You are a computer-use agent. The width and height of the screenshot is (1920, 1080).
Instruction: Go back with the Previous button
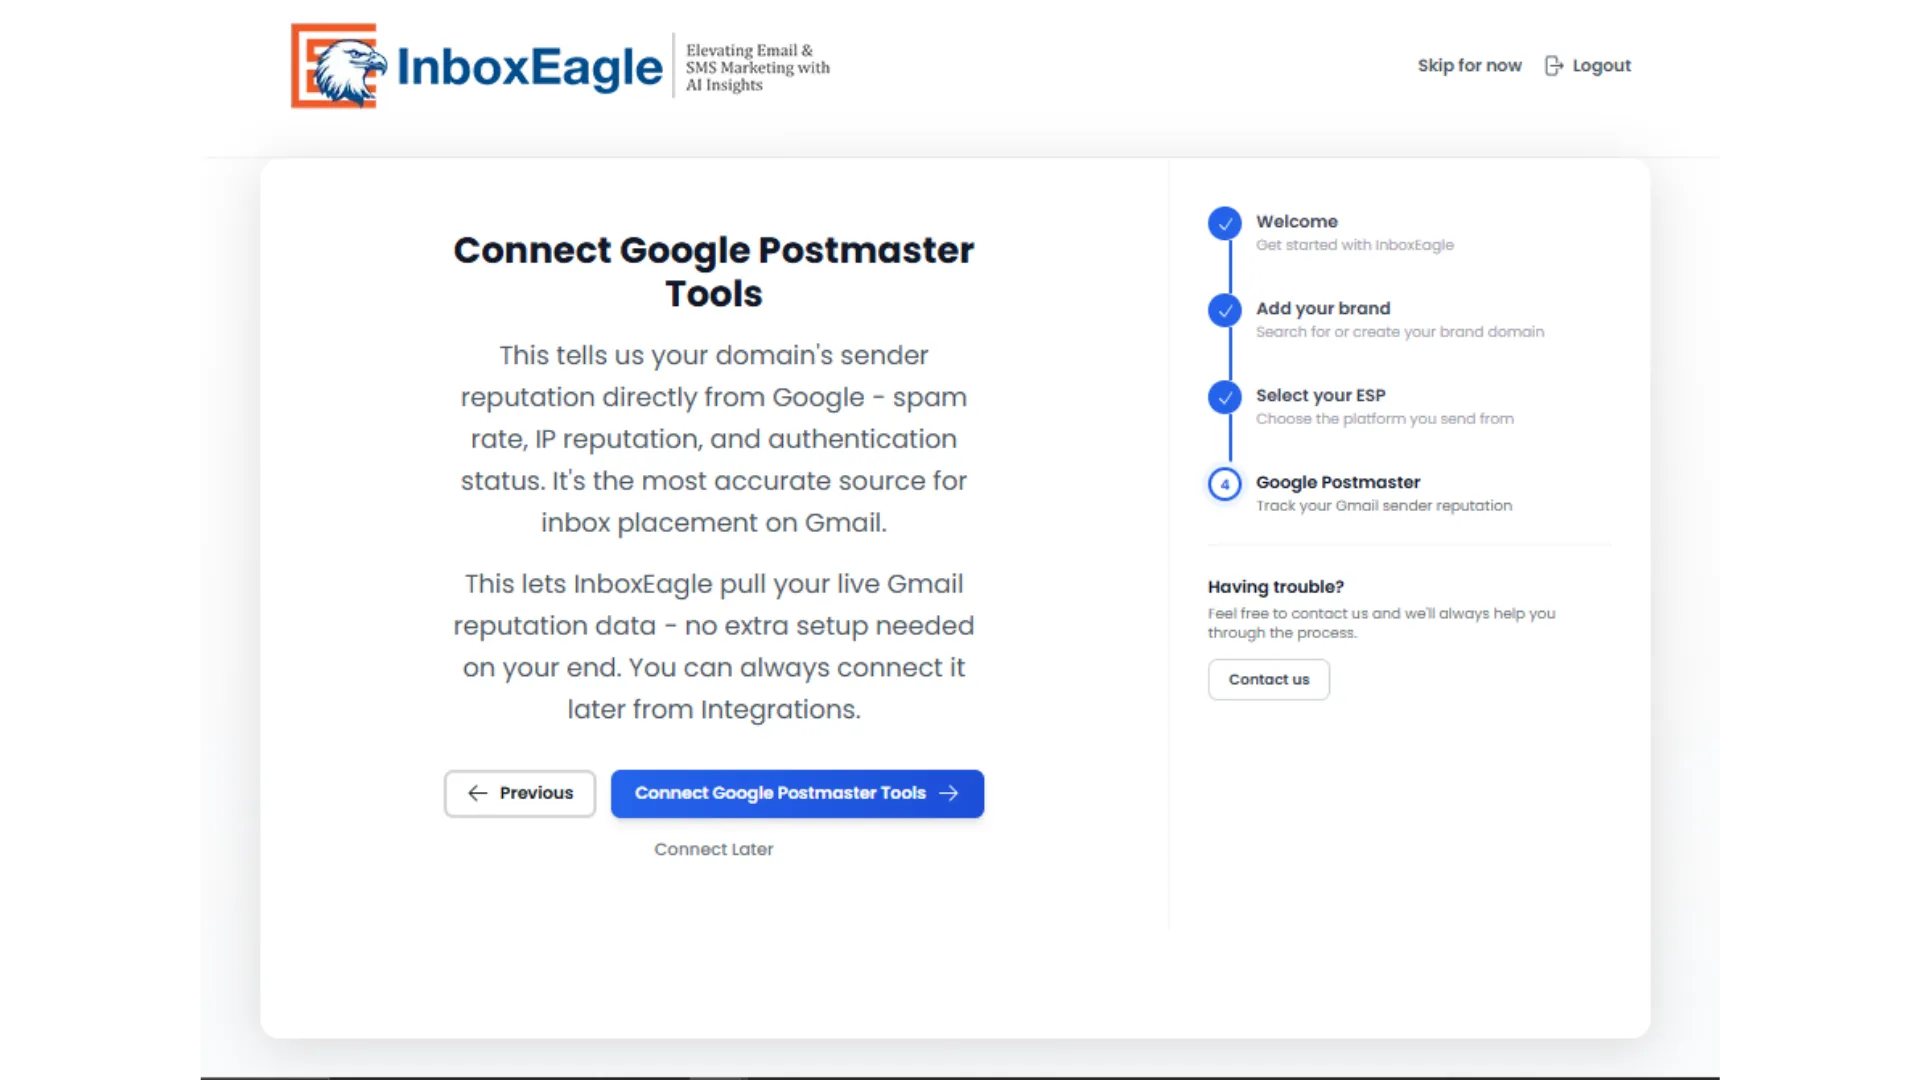(x=520, y=793)
